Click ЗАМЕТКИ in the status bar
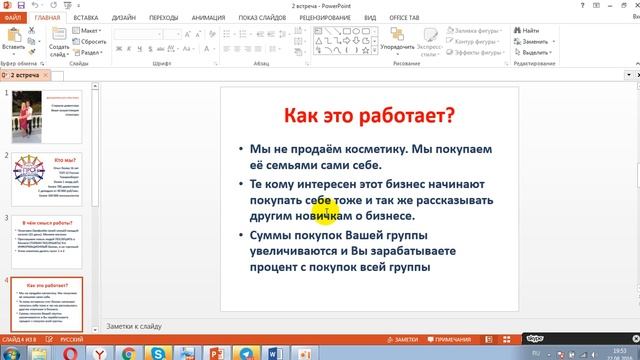This screenshot has height=360, width=640. coord(402,340)
